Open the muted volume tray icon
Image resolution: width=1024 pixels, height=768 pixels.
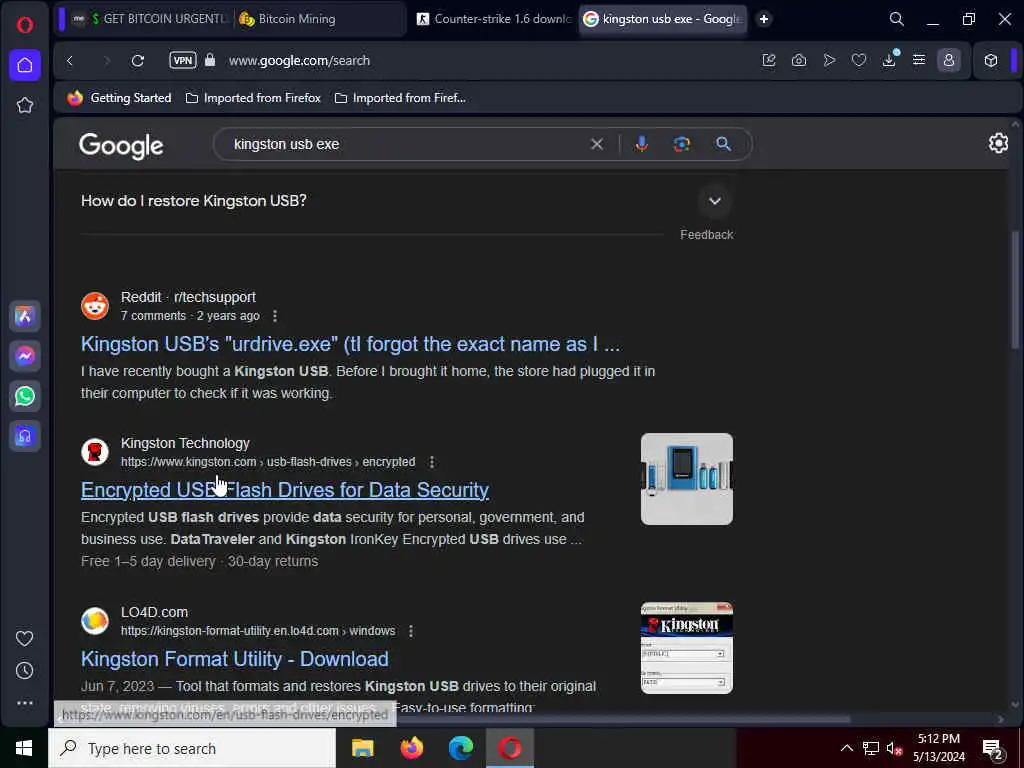[894, 748]
